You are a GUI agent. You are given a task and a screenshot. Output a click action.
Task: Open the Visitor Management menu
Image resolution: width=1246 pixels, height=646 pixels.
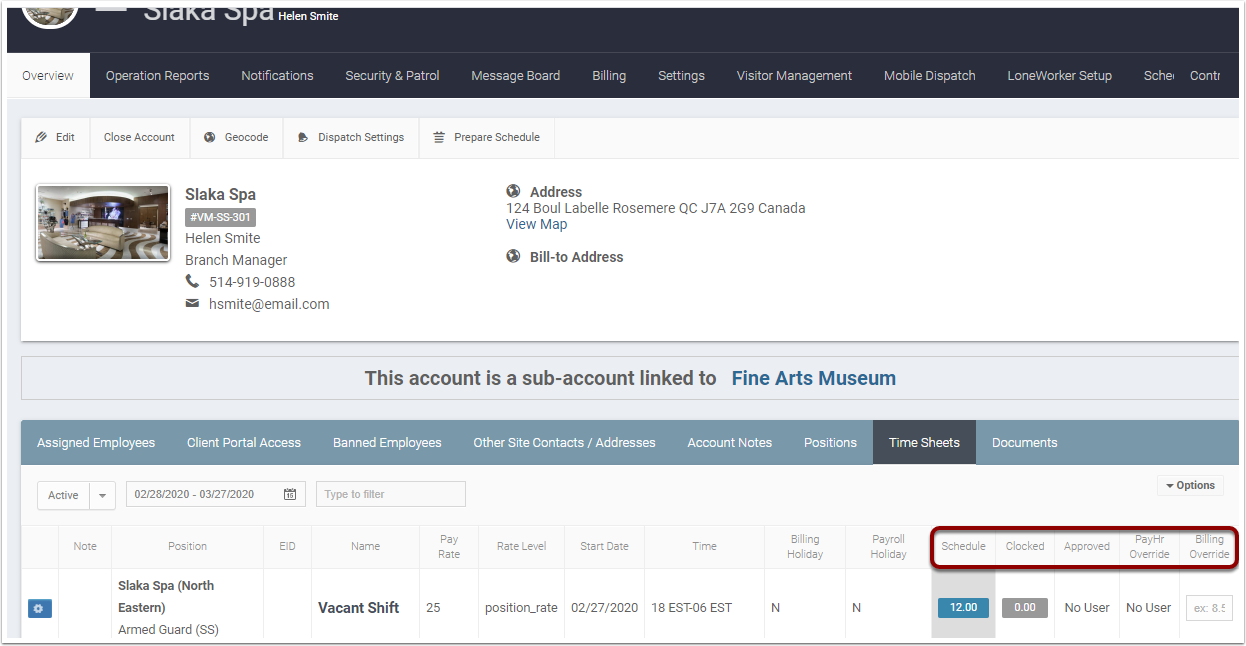(x=793, y=75)
